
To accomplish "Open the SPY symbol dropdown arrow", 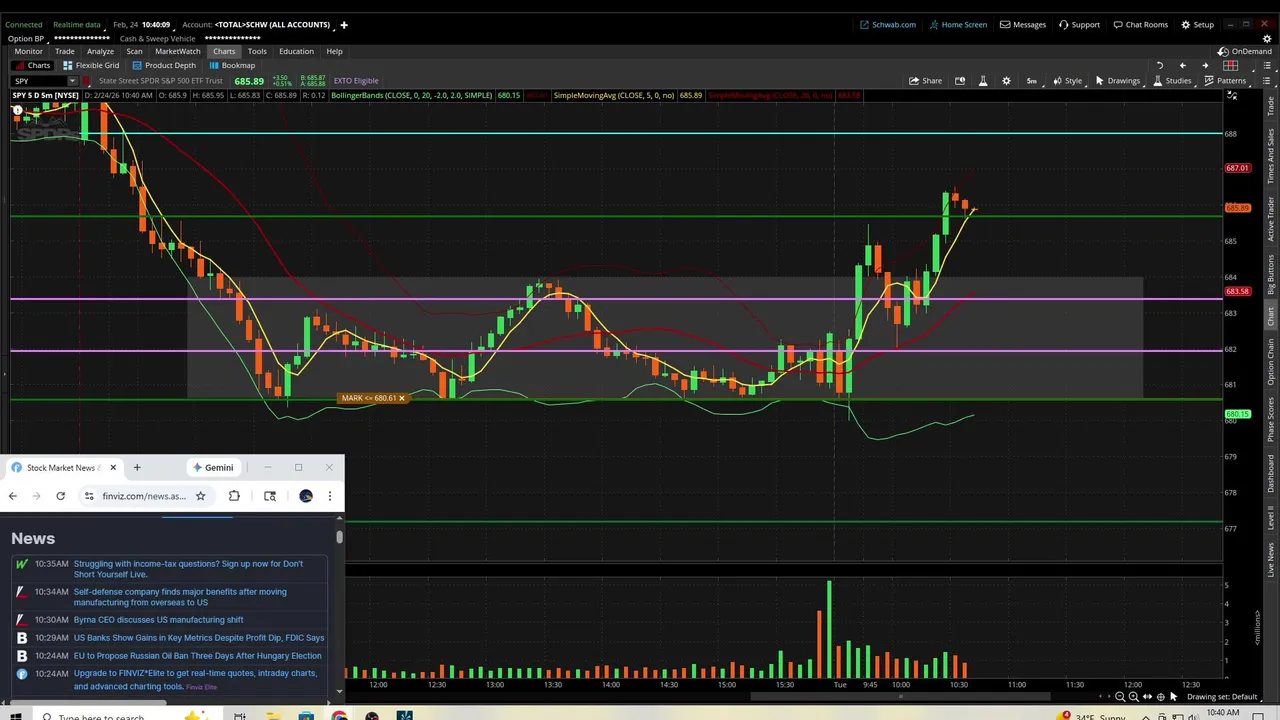I will [72, 81].
